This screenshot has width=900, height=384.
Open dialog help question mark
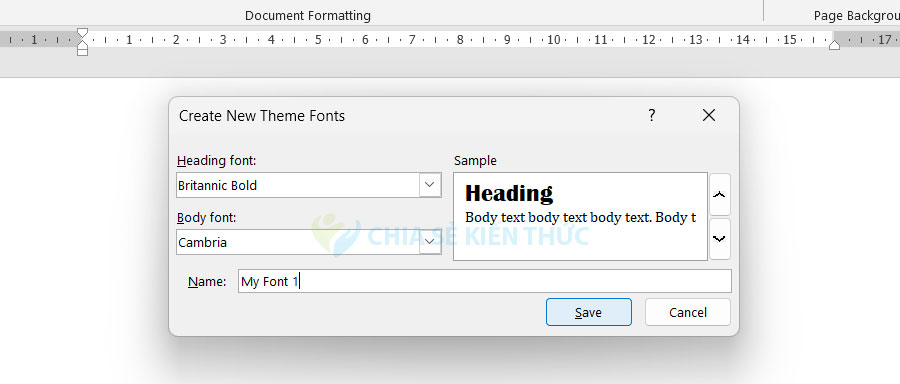651,115
